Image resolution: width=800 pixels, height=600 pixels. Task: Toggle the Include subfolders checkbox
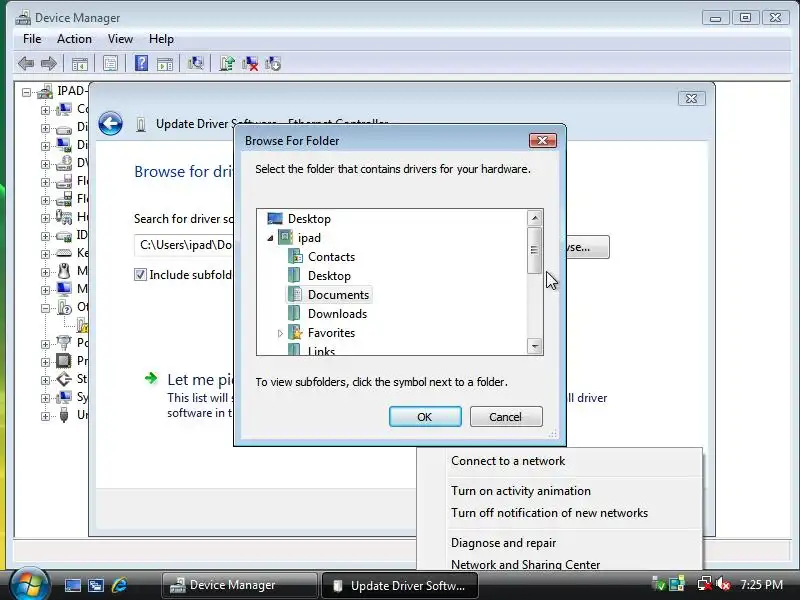140,274
